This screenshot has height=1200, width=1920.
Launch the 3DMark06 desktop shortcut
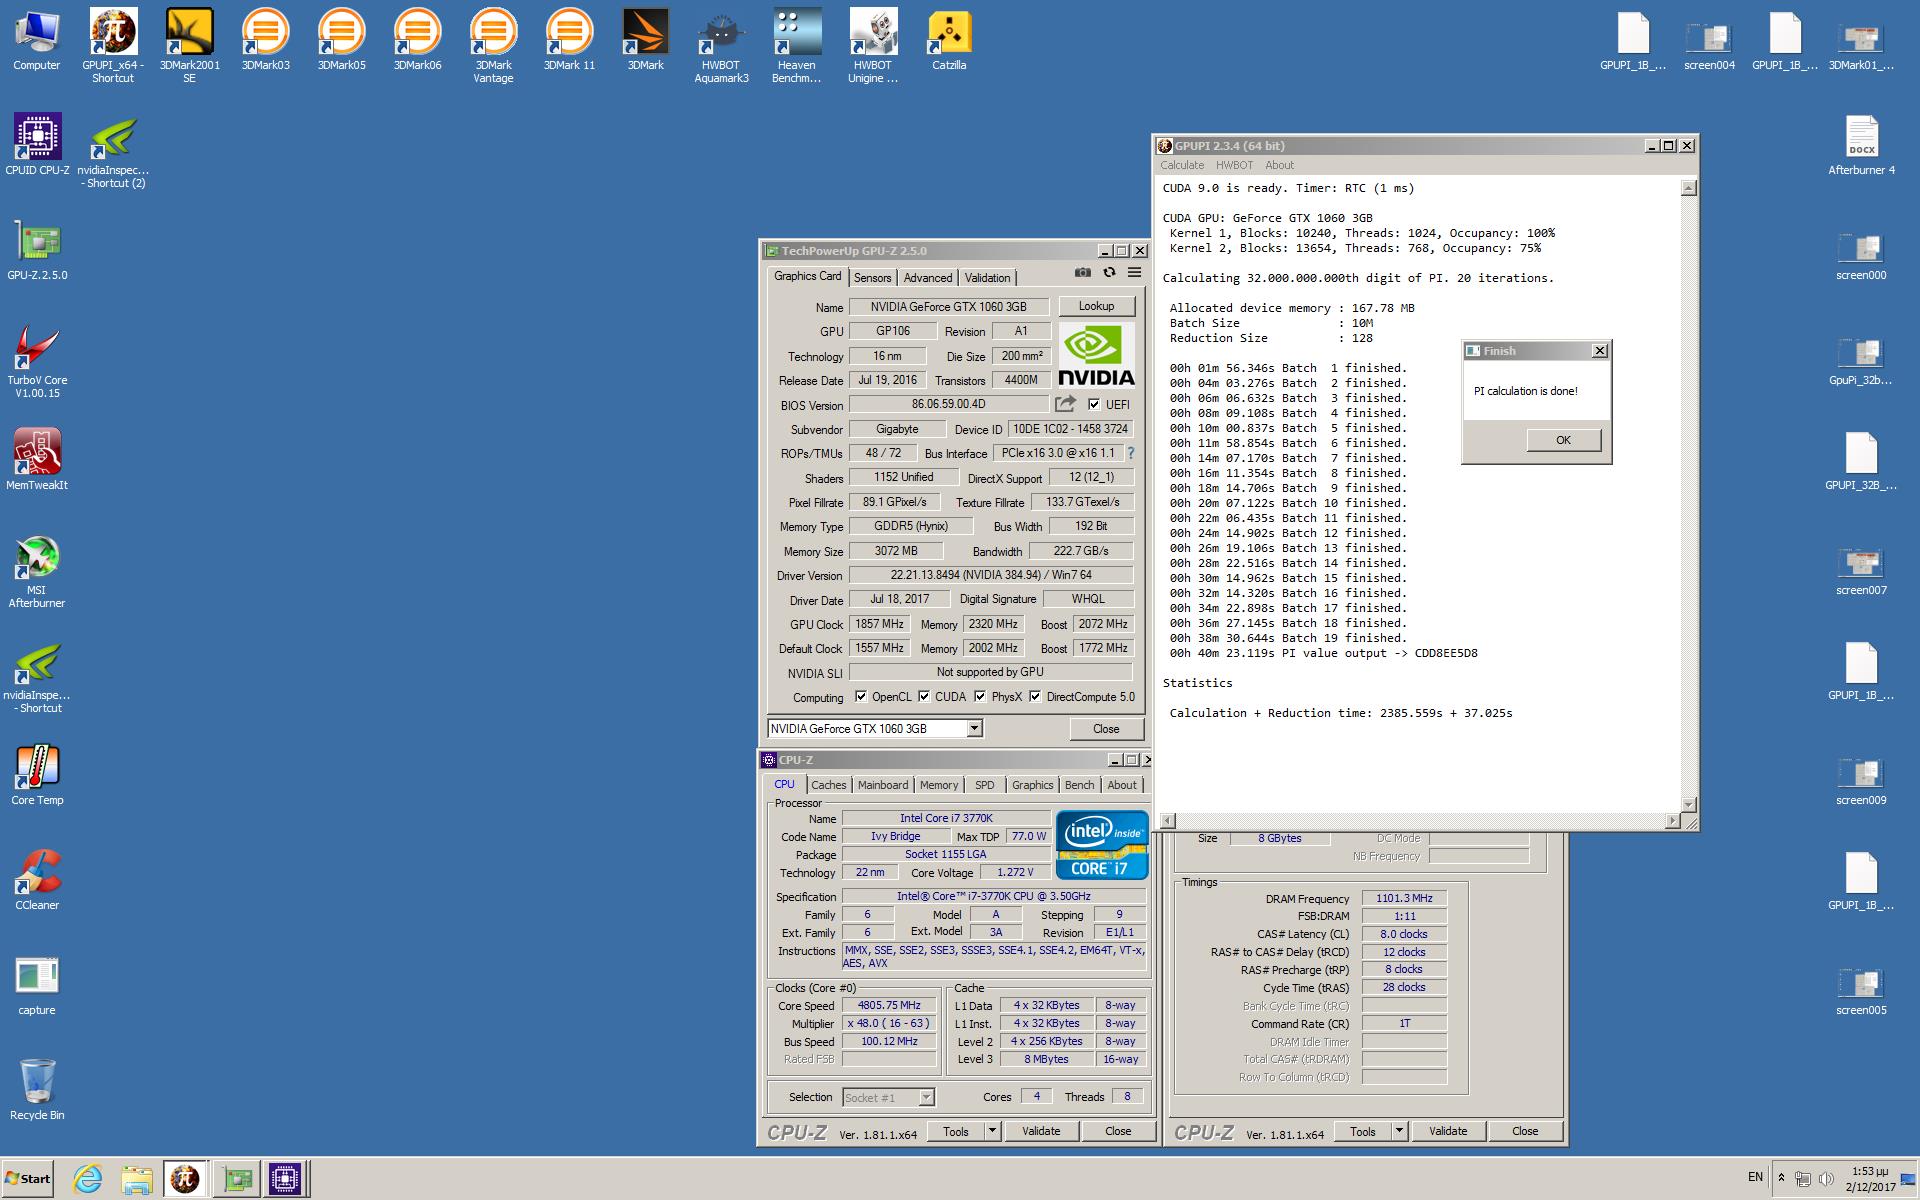coord(417,40)
